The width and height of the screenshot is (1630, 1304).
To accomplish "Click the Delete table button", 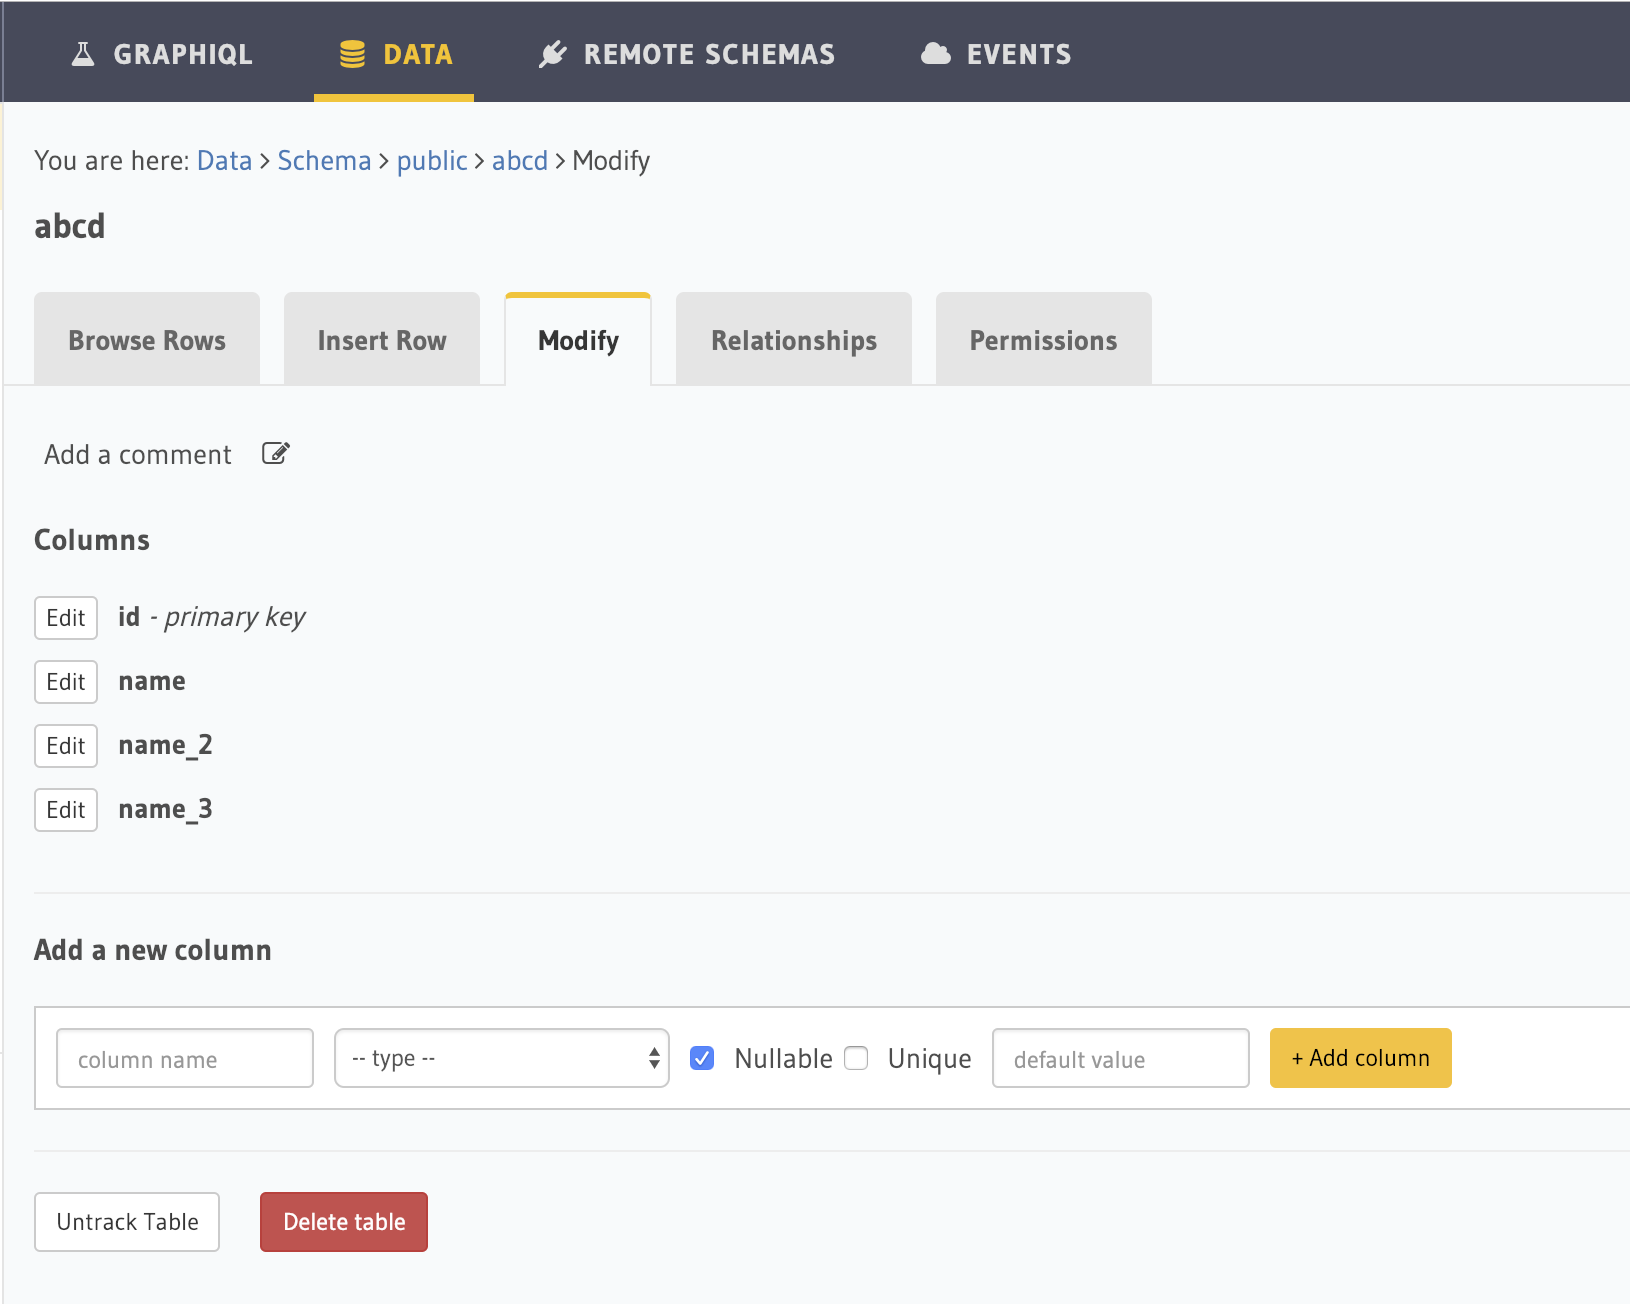I will (343, 1221).
